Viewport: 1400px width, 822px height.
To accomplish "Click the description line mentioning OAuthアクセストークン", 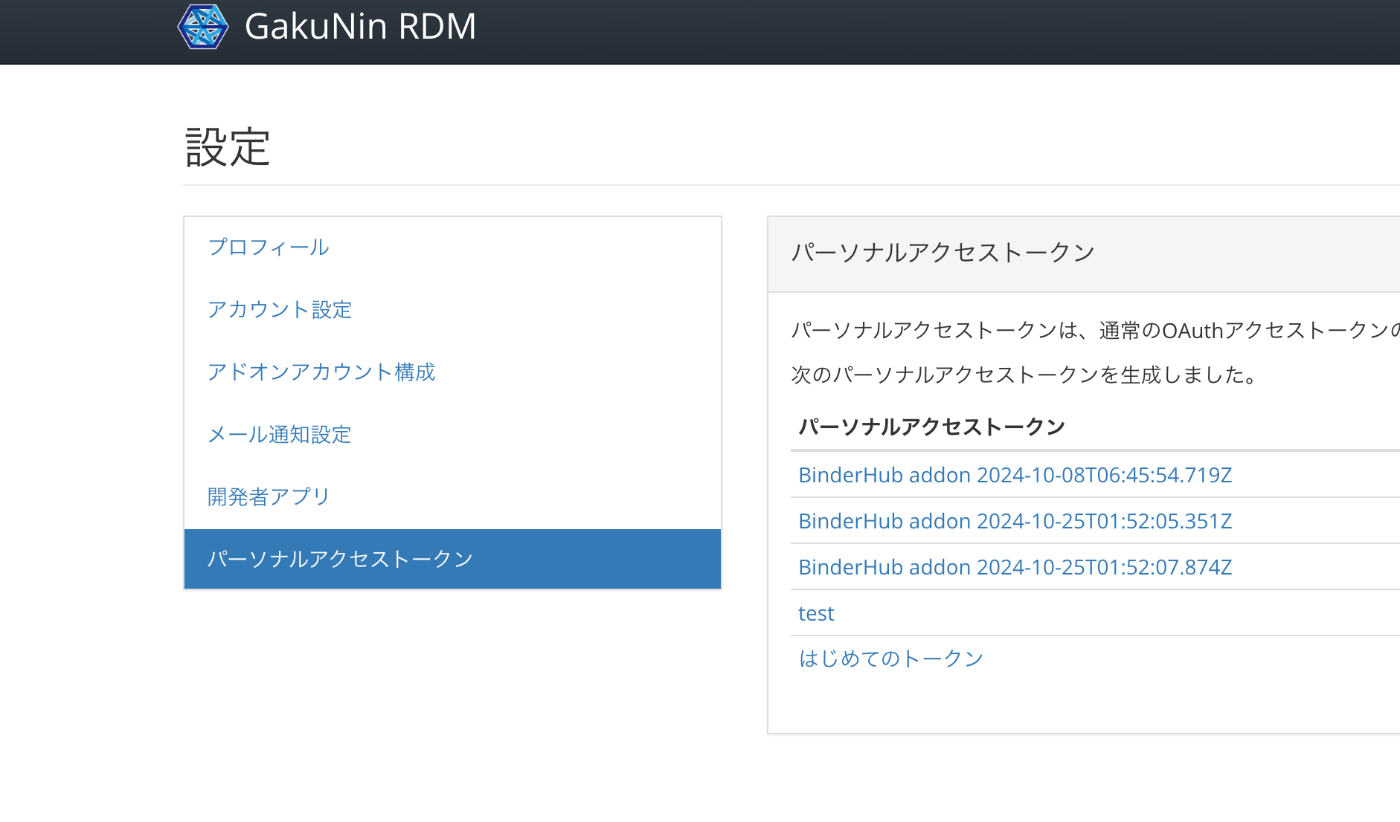I will [1095, 330].
